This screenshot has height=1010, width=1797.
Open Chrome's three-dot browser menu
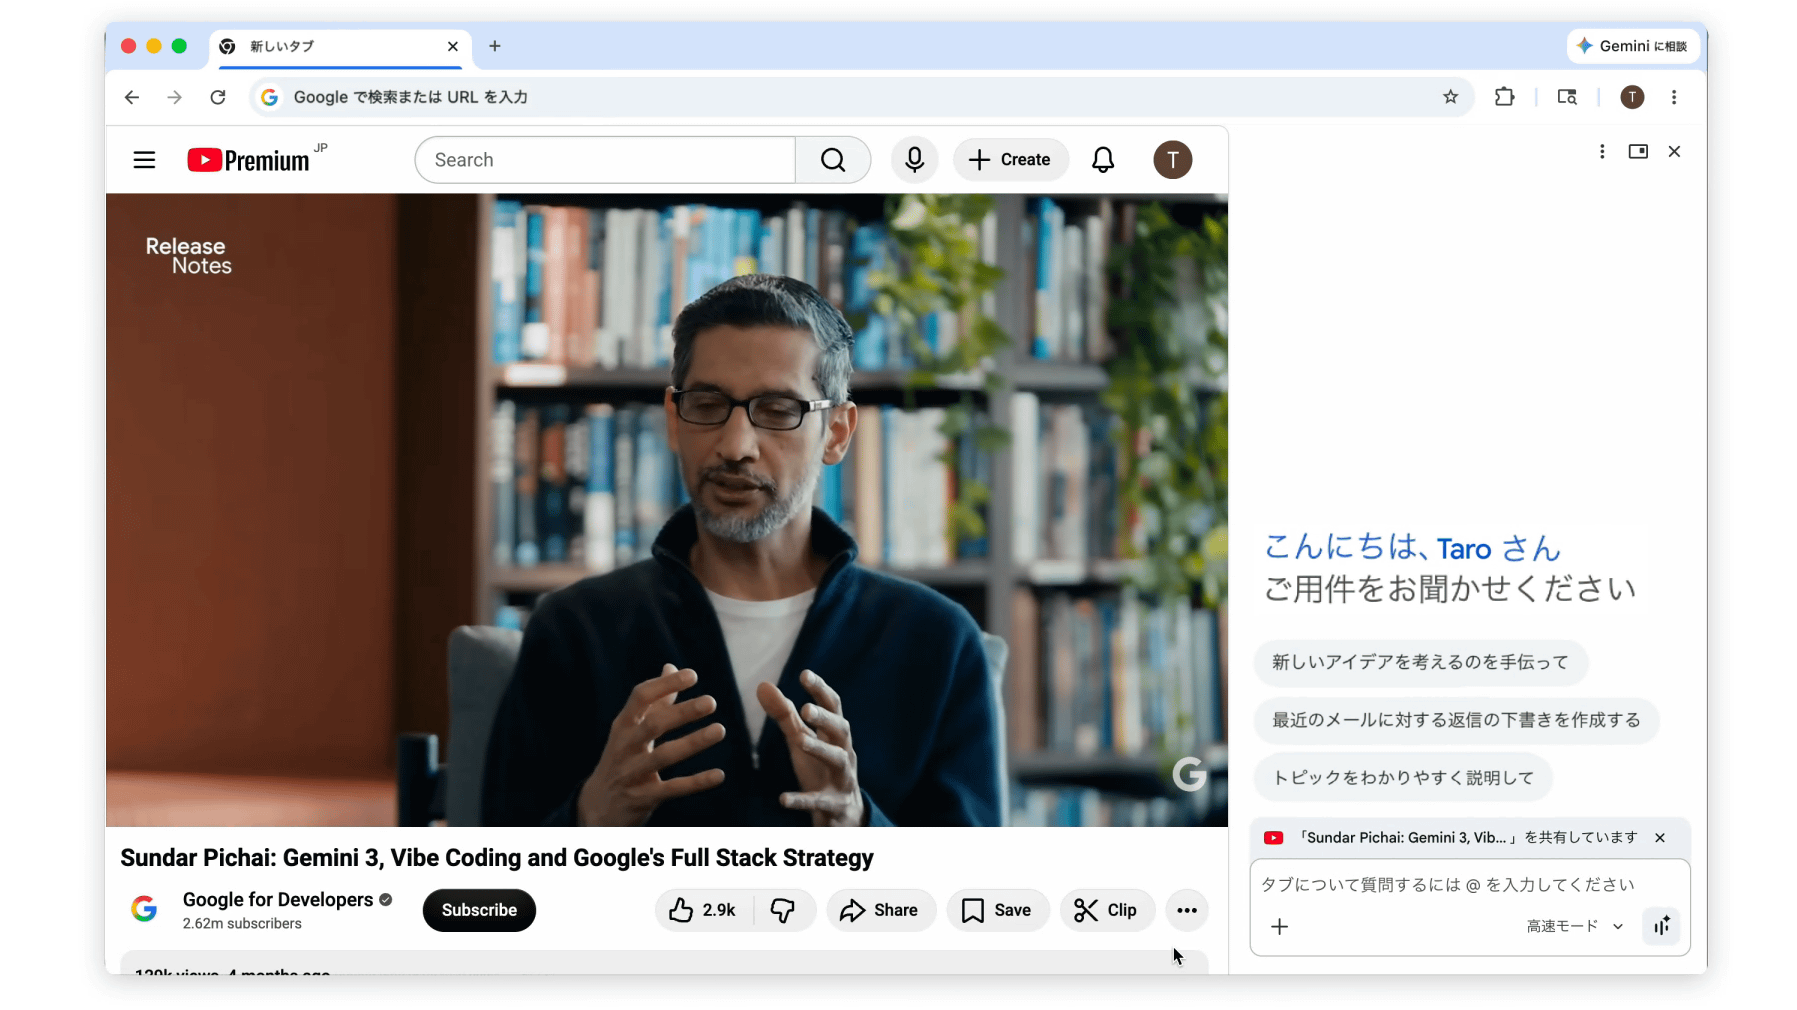[x=1674, y=97]
